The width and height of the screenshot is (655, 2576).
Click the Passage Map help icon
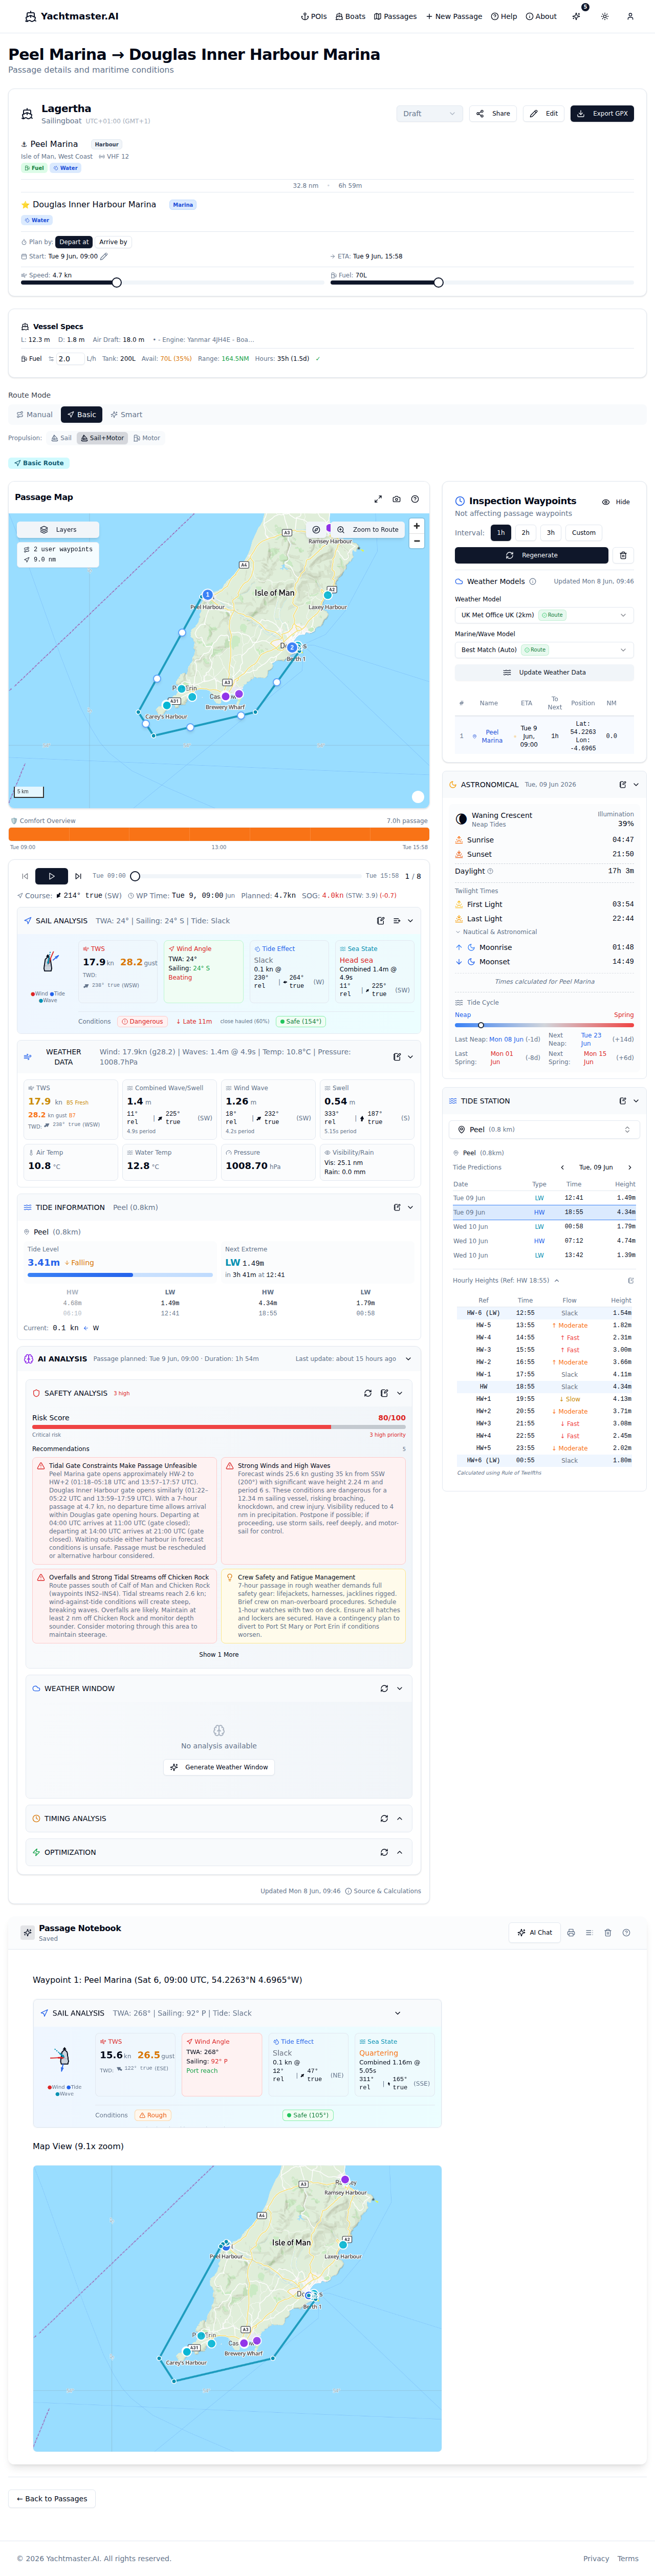coord(415,499)
